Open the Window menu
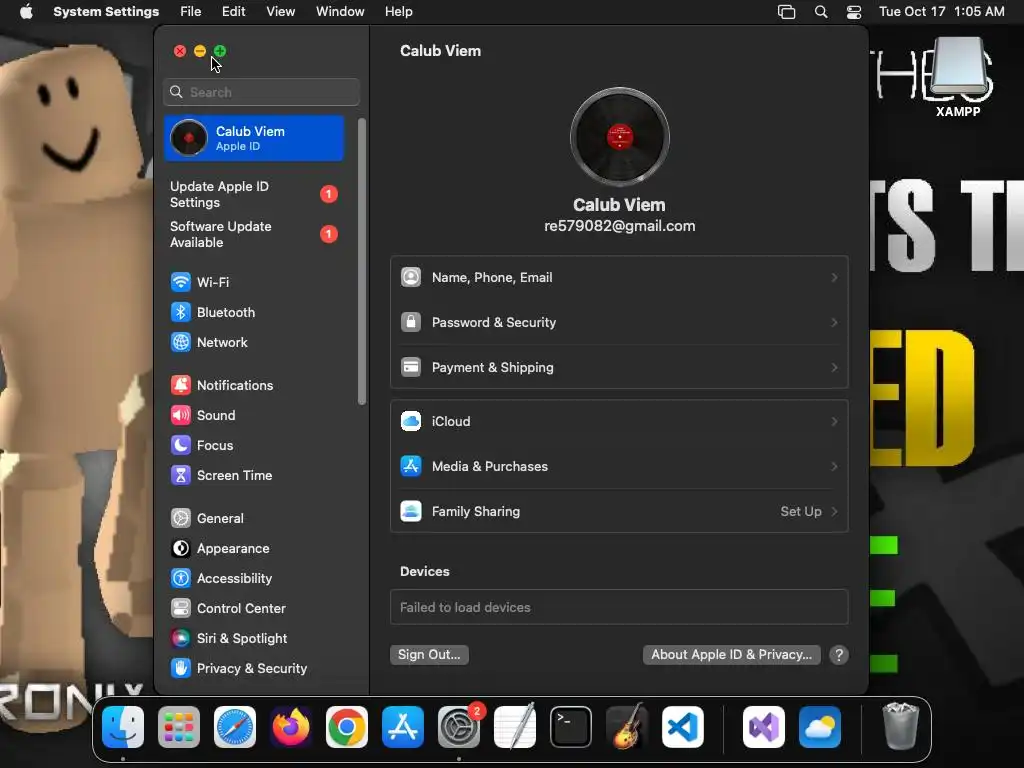 340,12
